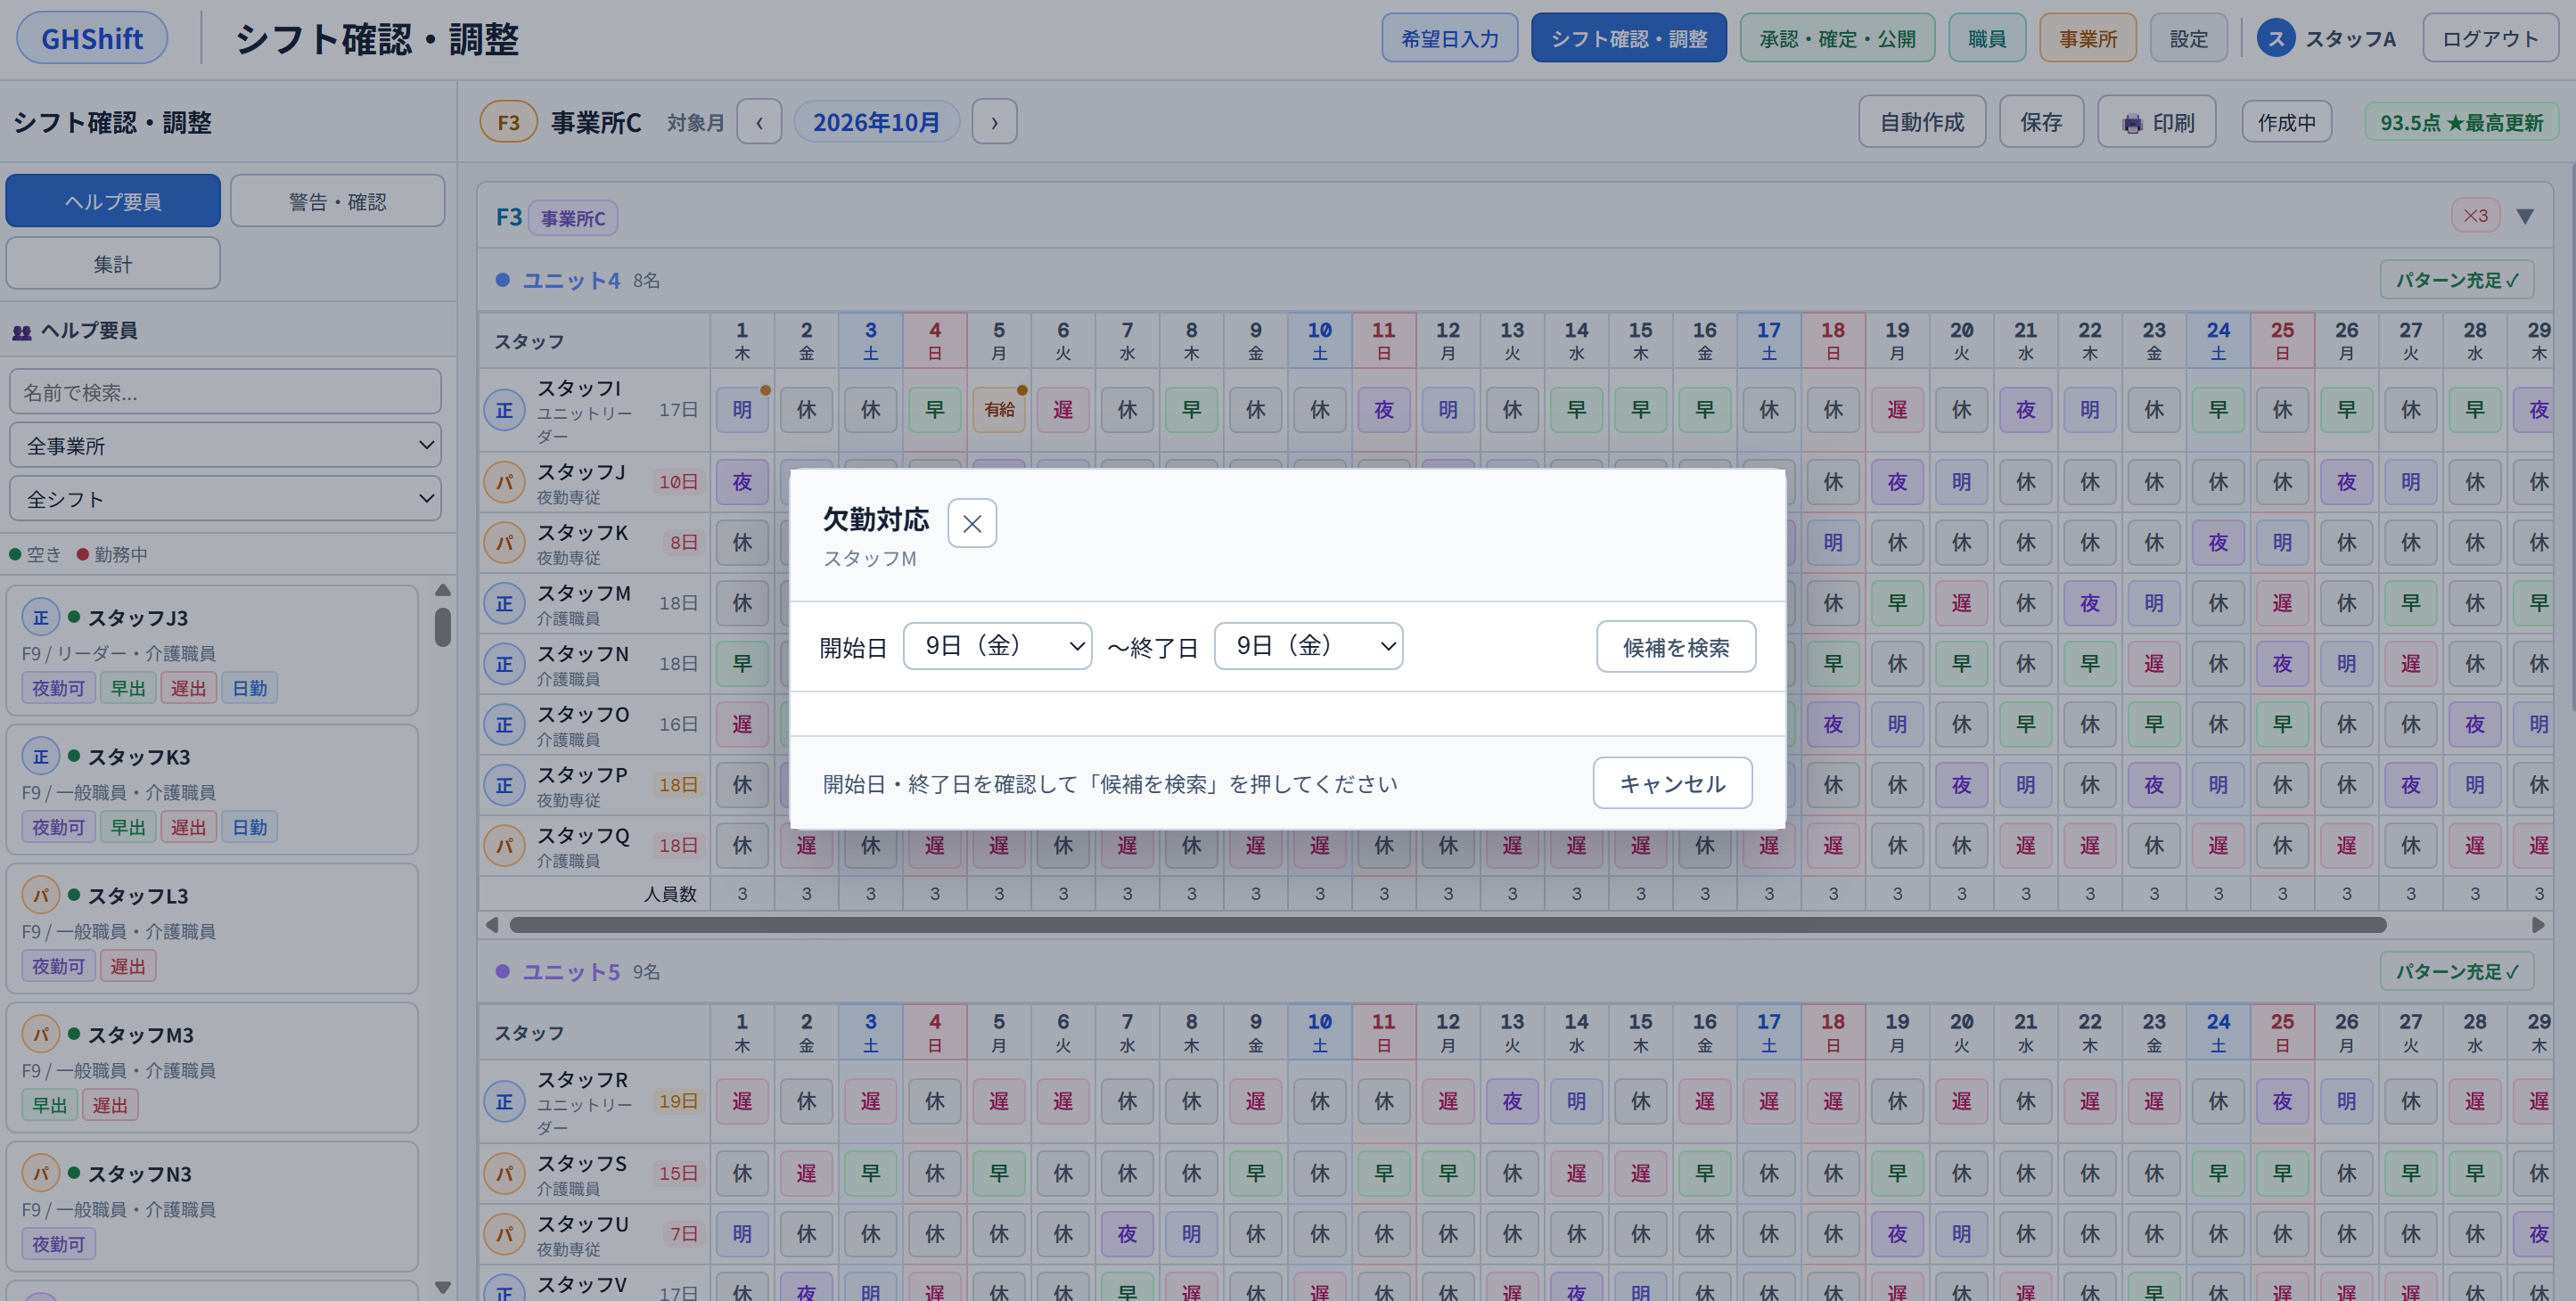The height and width of the screenshot is (1301, 2576).
Task: Click the 候補を検索 button
Action: tap(1675, 647)
